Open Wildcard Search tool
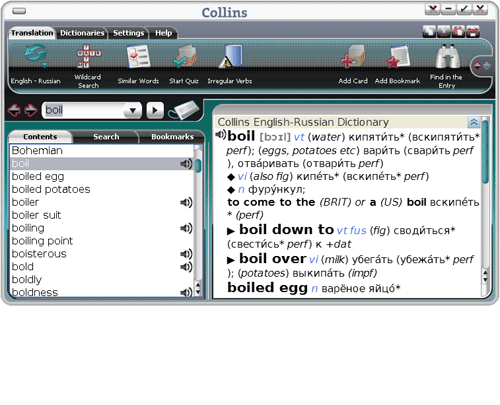Screen dimensions: 500x405 coord(88,66)
